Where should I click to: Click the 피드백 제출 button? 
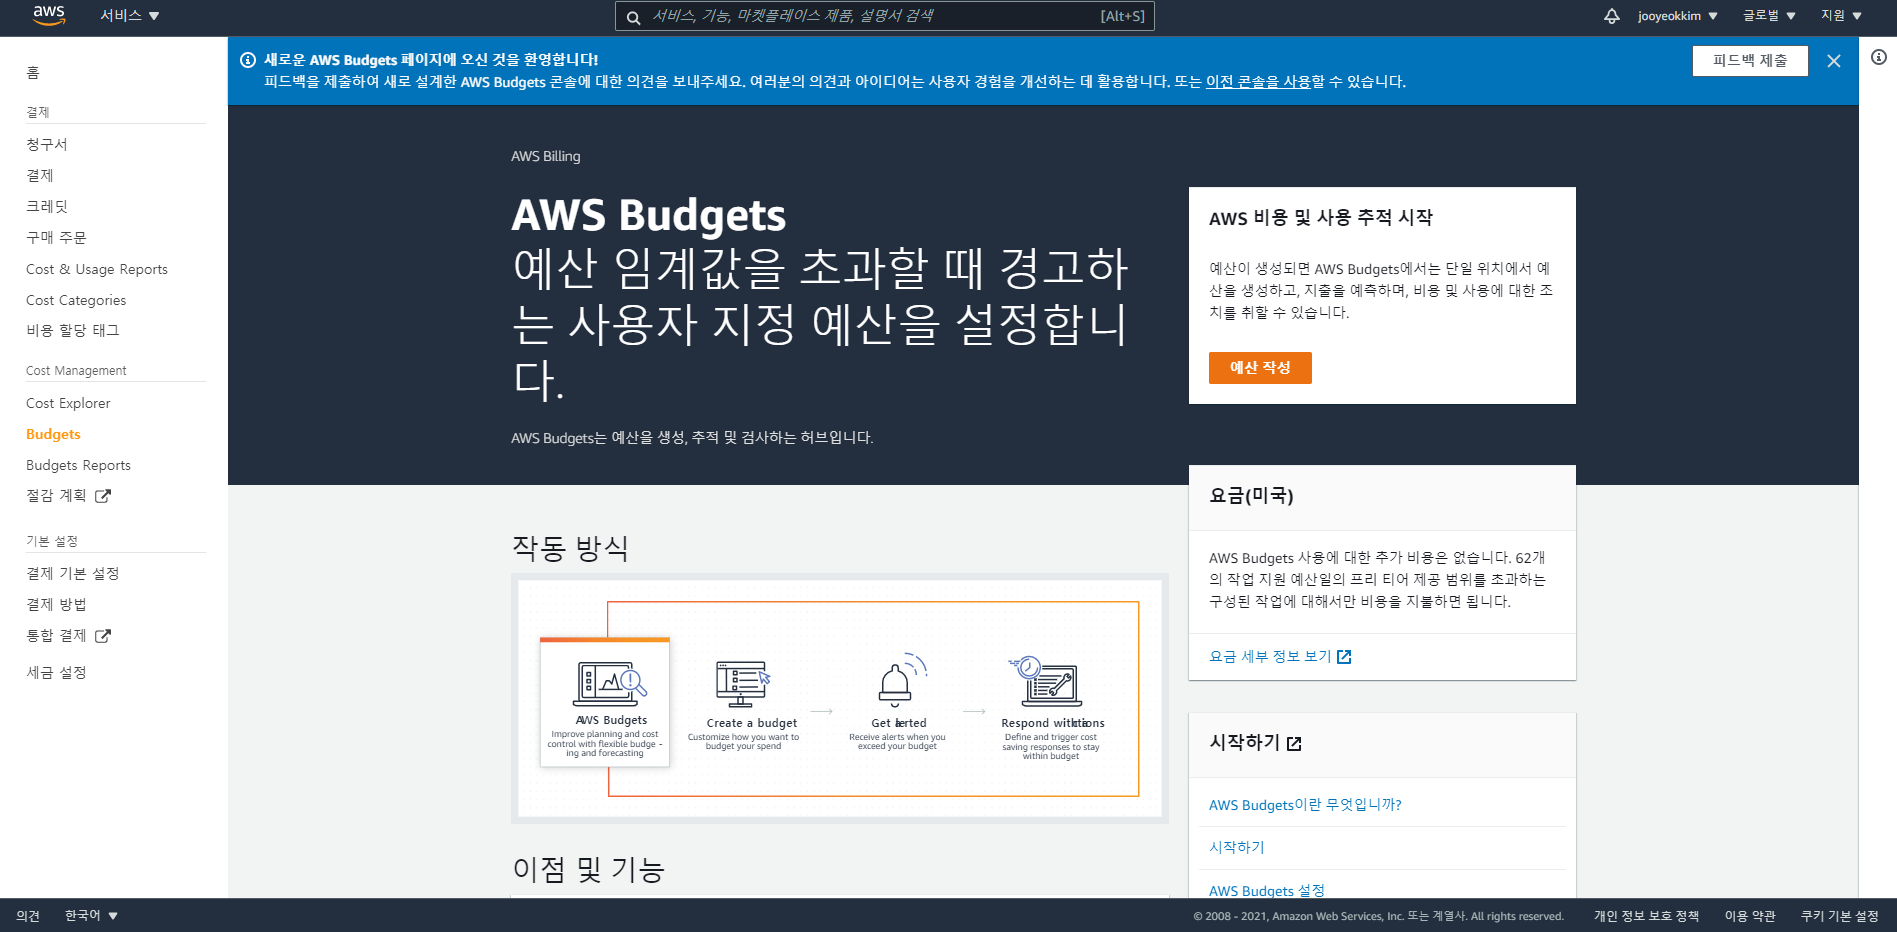[x=1750, y=61]
